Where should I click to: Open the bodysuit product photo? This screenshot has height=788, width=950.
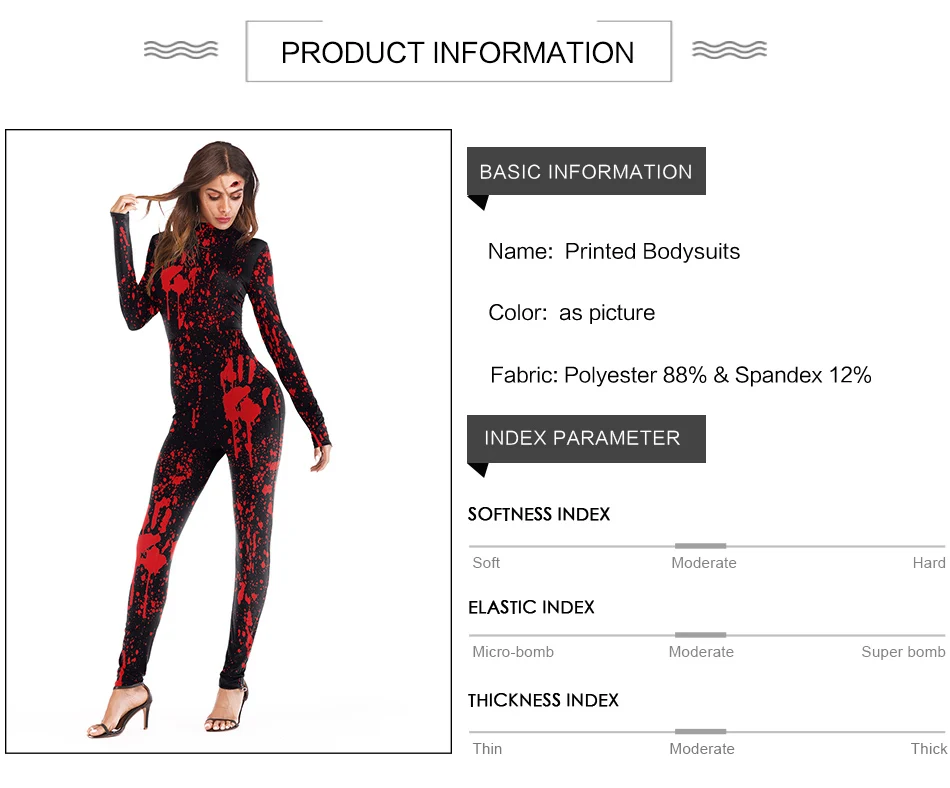228,441
